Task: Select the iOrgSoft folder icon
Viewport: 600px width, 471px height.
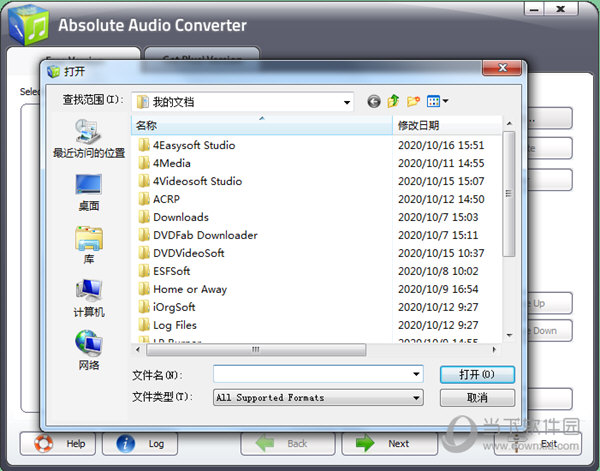Action: pyautogui.click(x=144, y=307)
